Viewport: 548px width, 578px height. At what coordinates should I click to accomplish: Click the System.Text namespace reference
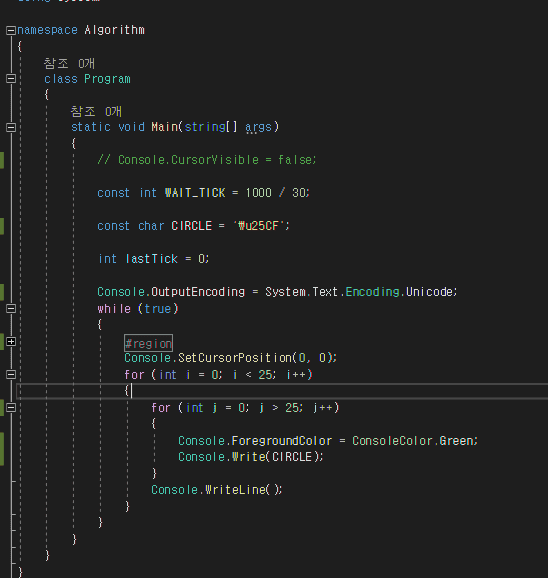tap(301, 292)
